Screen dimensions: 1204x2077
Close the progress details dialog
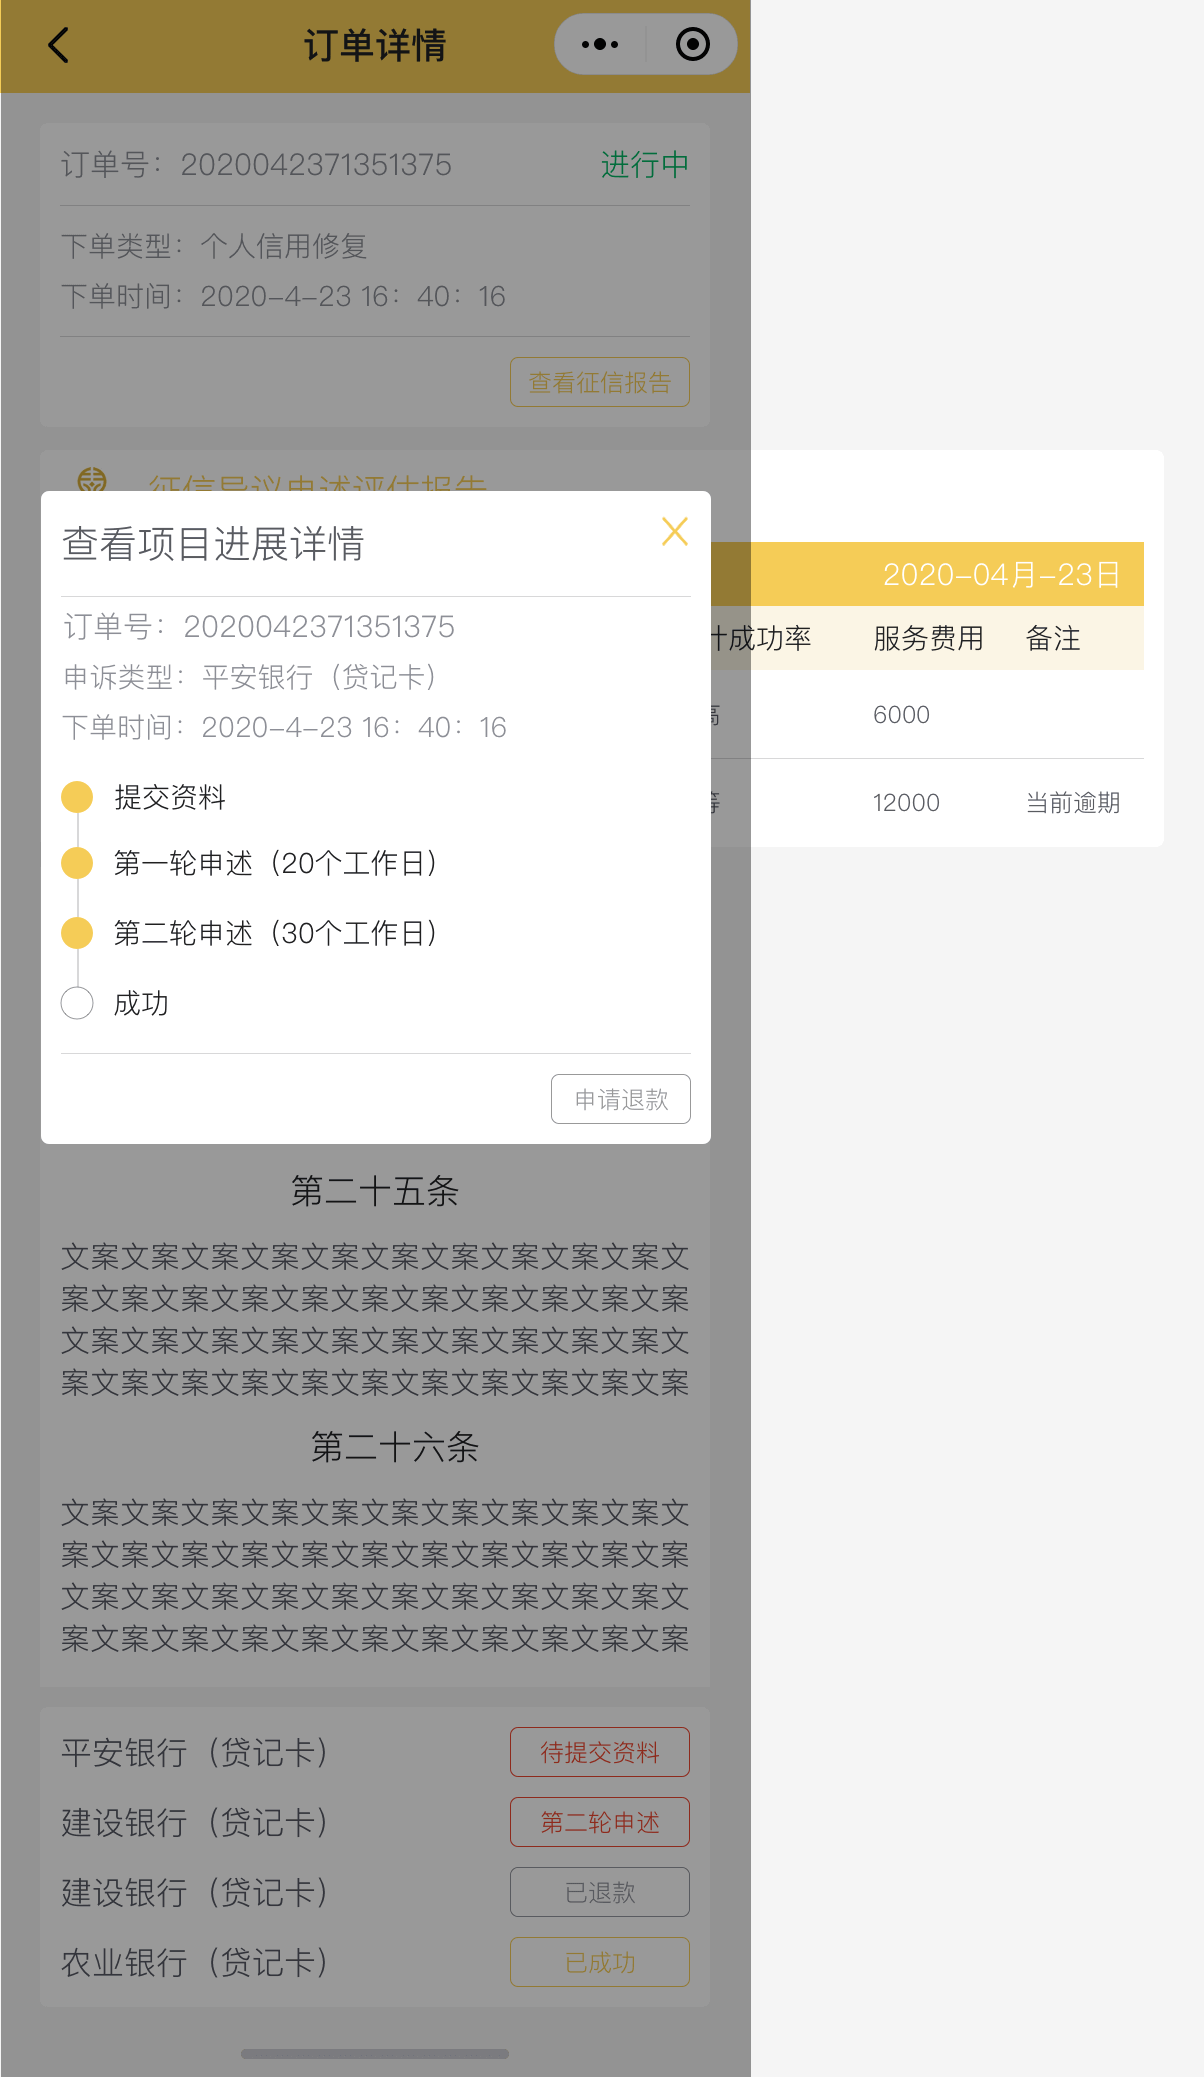point(675,531)
